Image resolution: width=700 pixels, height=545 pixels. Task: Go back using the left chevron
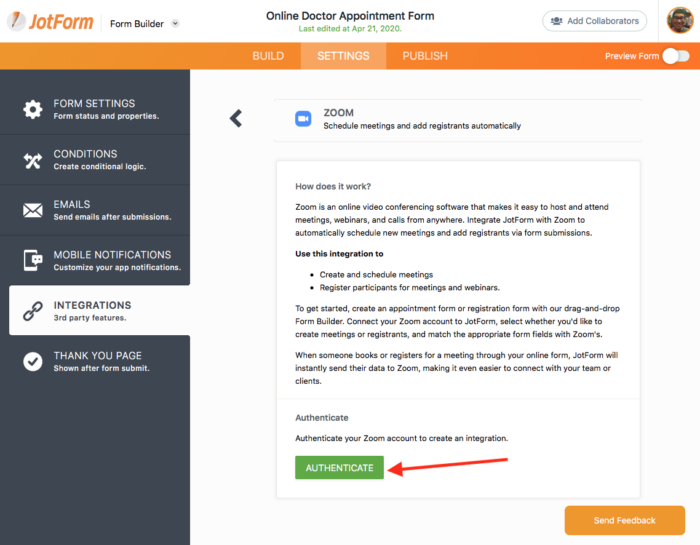pos(236,118)
